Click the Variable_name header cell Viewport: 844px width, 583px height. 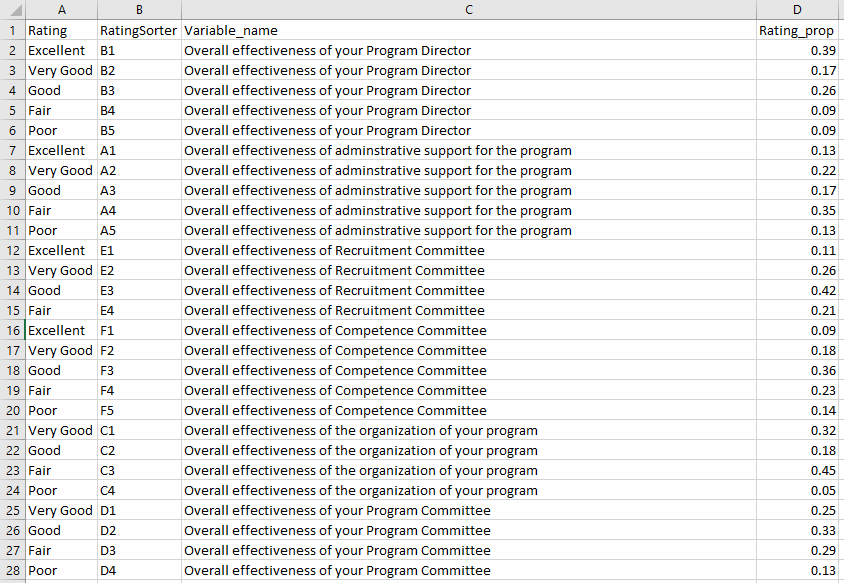coord(231,31)
